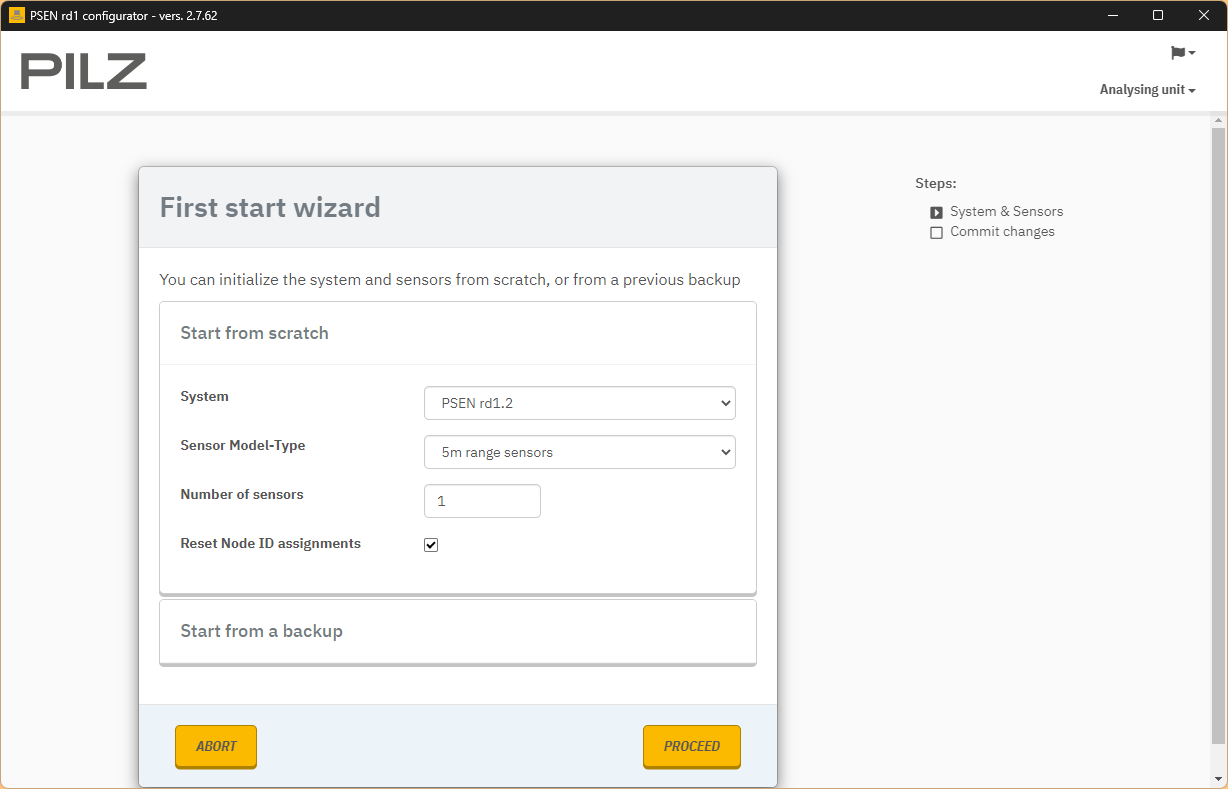Click the Sensor Model-Type label

[243, 446]
